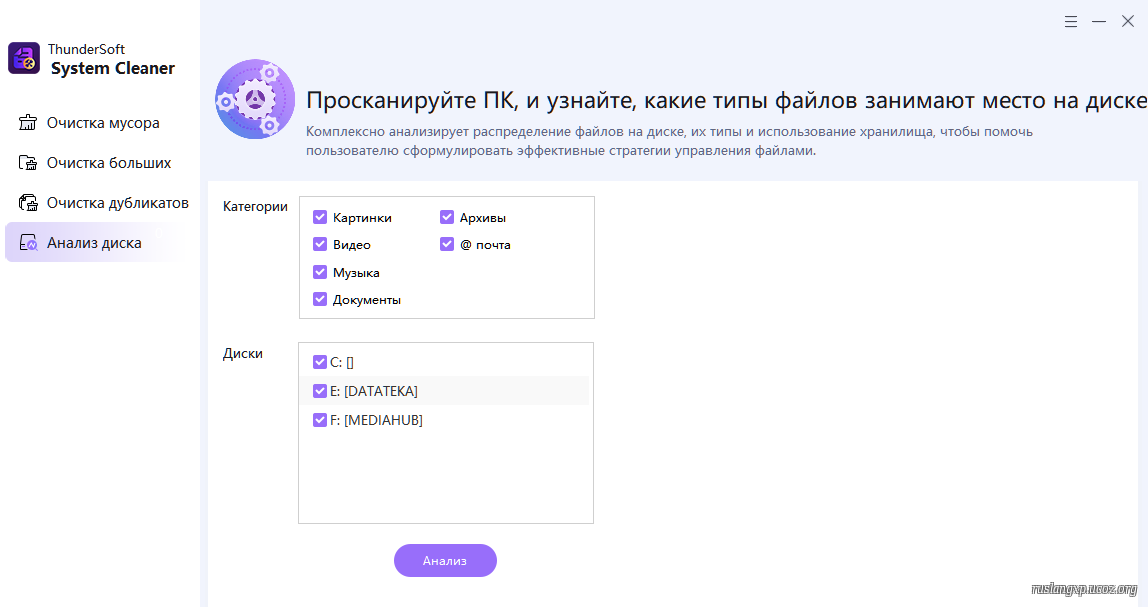Click the large files cleanup icon
This screenshot has height=607, width=1148.
click(x=28, y=163)
